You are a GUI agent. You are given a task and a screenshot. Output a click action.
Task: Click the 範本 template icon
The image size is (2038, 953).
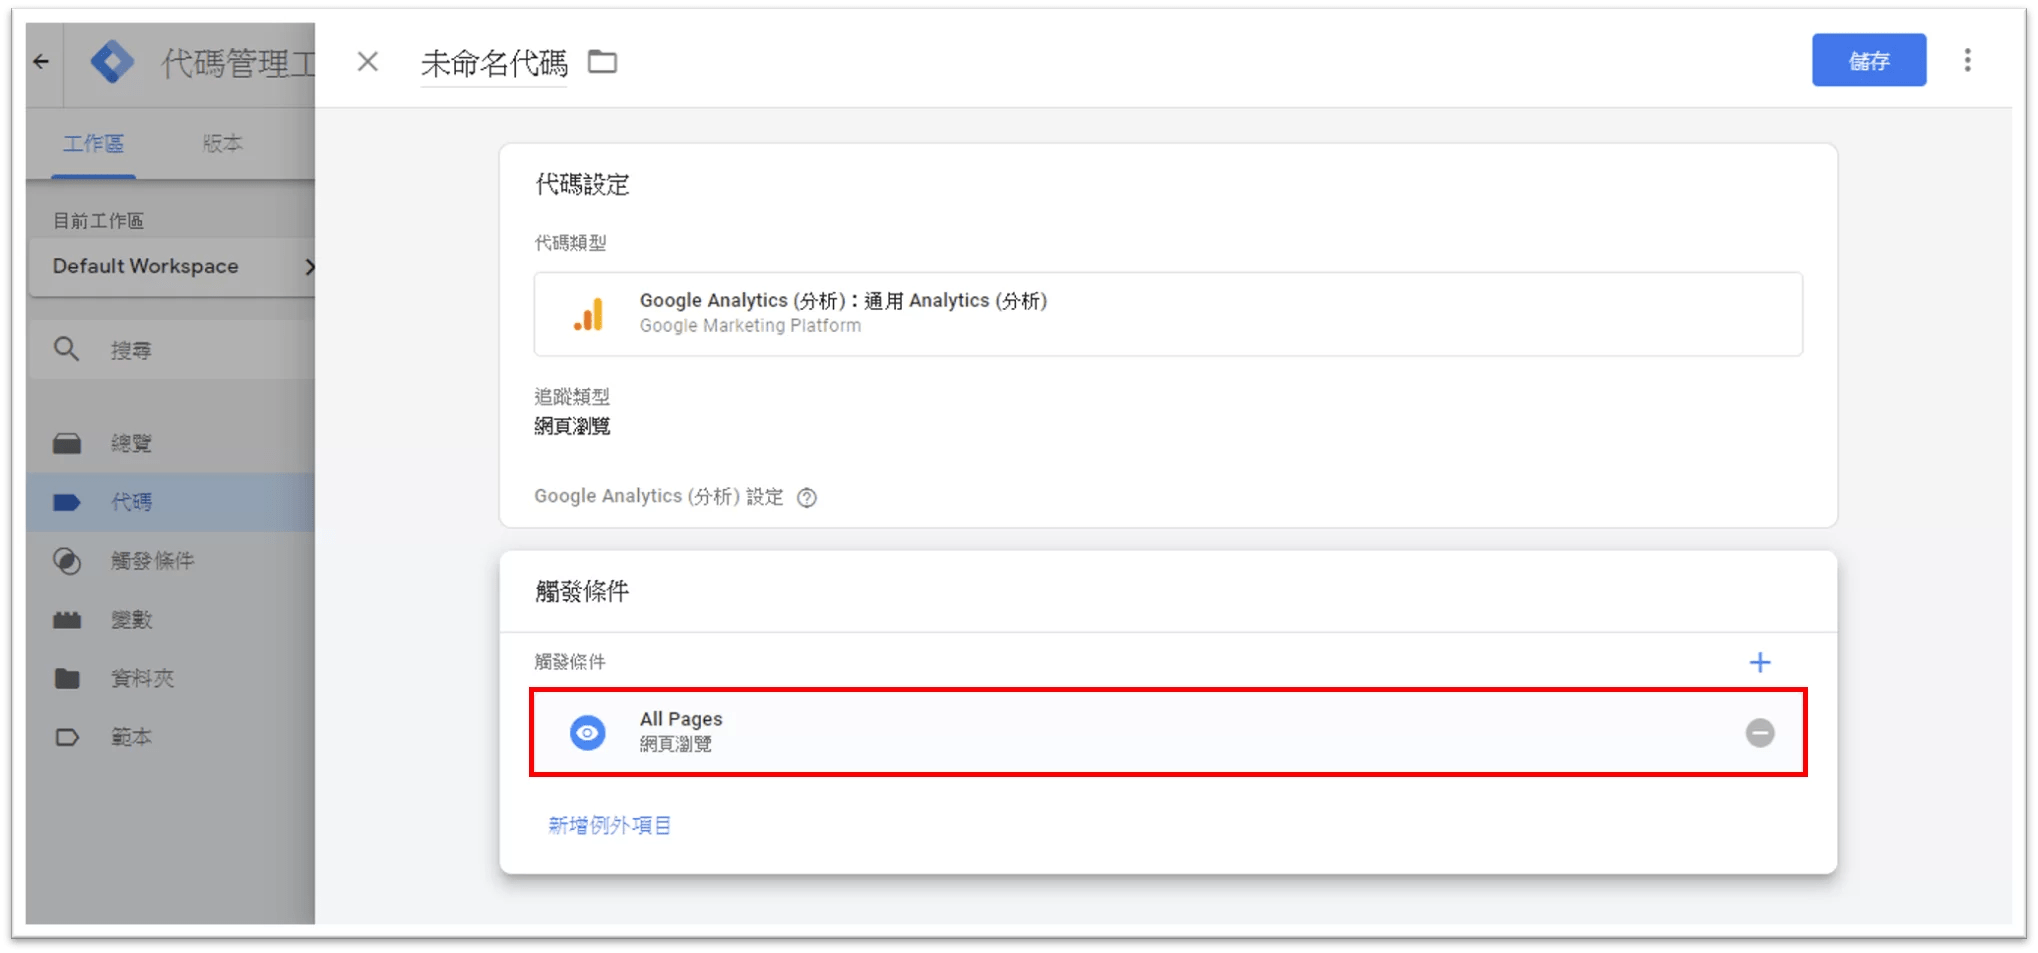[67, 738]
